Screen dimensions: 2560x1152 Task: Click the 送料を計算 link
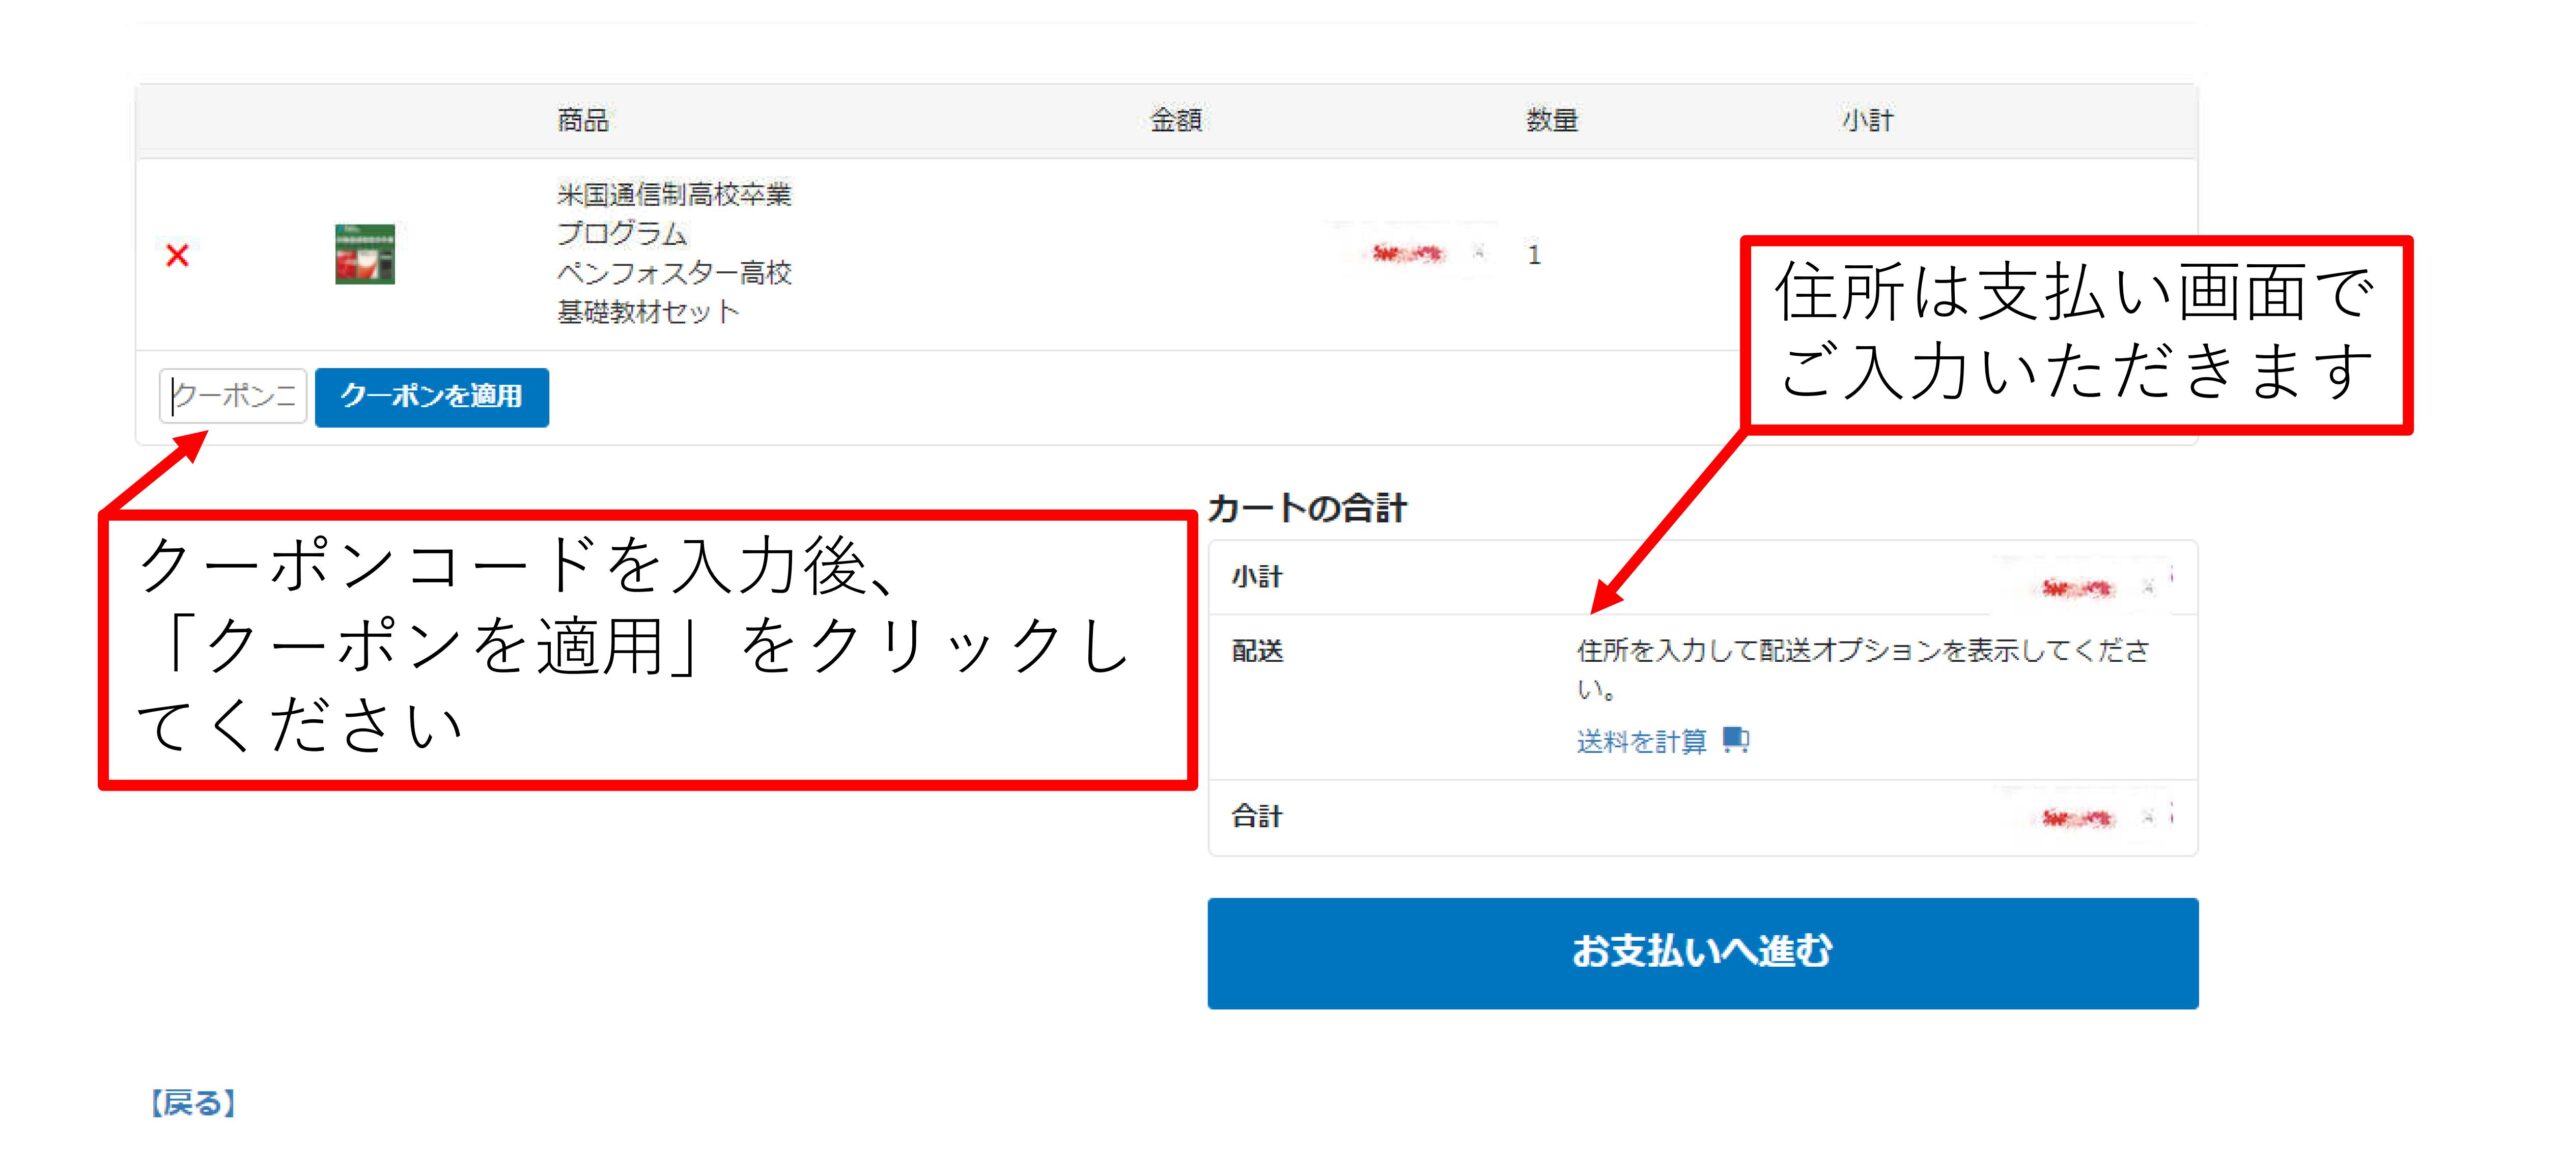(1641, 741)
